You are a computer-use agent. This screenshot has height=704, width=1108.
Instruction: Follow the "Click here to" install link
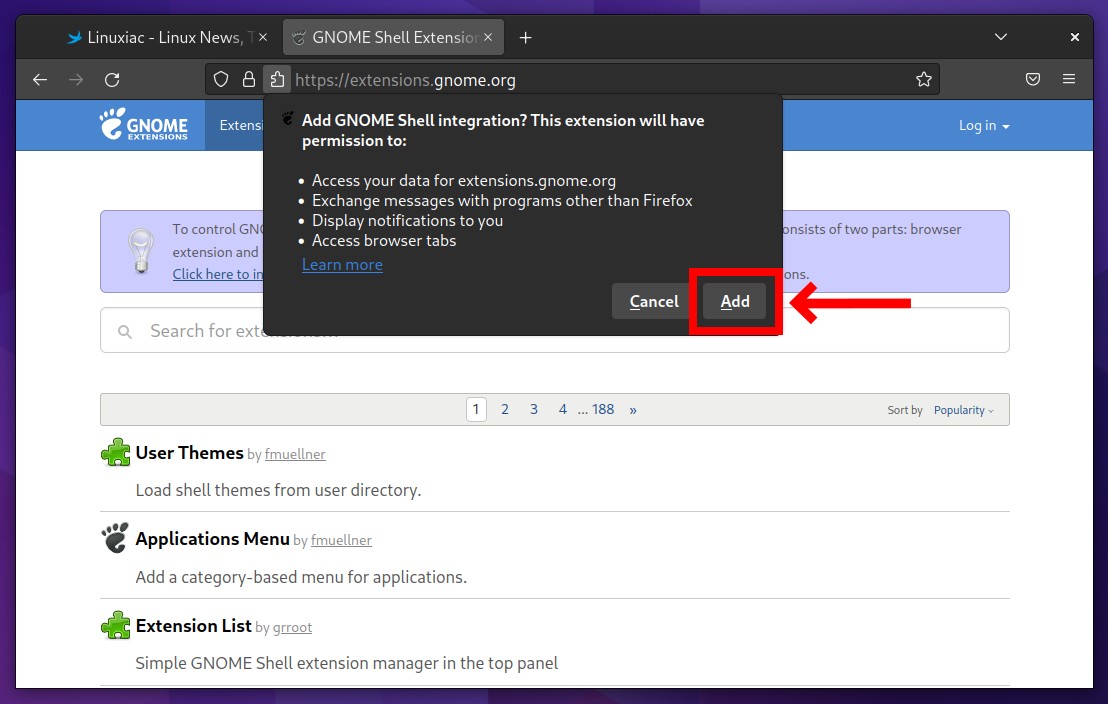pos(218,274)
